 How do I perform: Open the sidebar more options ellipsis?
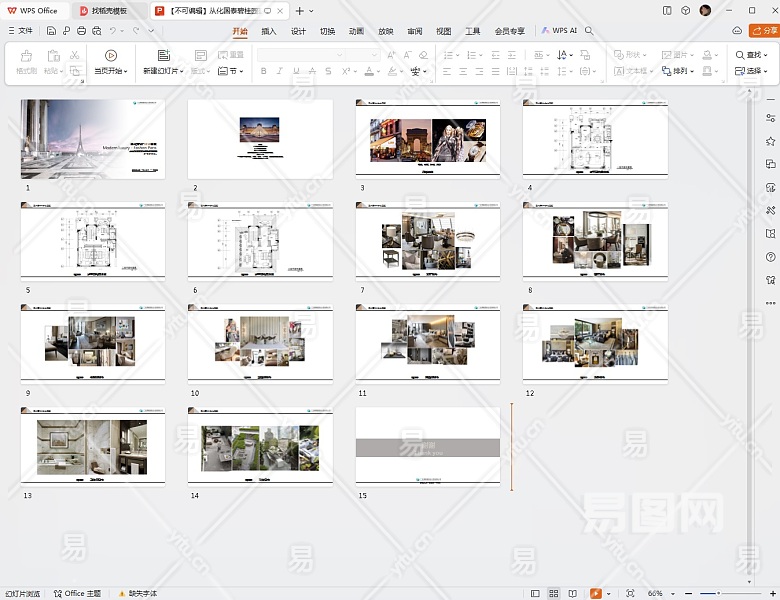[770, 303]
